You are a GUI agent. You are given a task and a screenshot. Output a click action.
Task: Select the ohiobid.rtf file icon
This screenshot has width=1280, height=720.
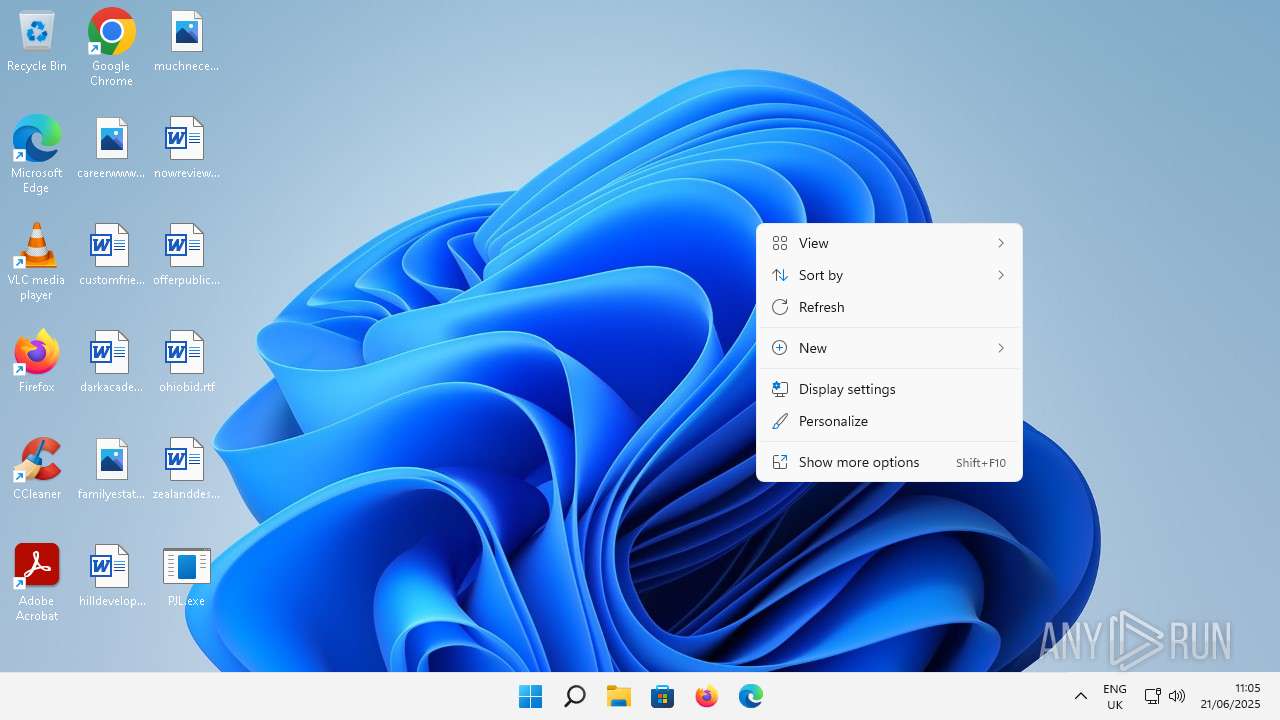pos(186,363)
